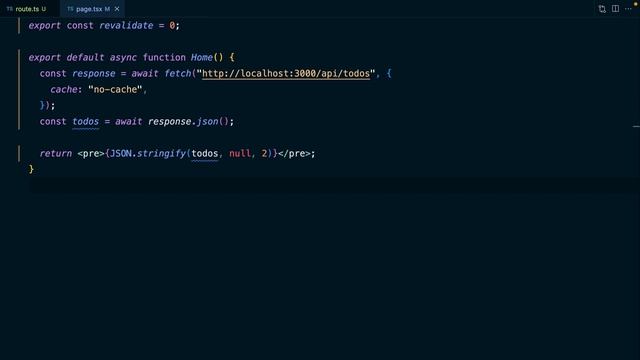Click the 'async' keyword
This screenshot has width=640, height=360.
pos(123,57)
